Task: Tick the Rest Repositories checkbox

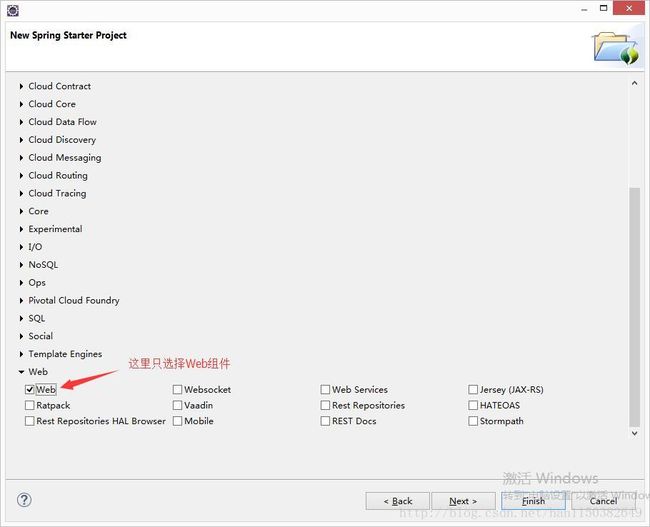Action: coord(325,405)
